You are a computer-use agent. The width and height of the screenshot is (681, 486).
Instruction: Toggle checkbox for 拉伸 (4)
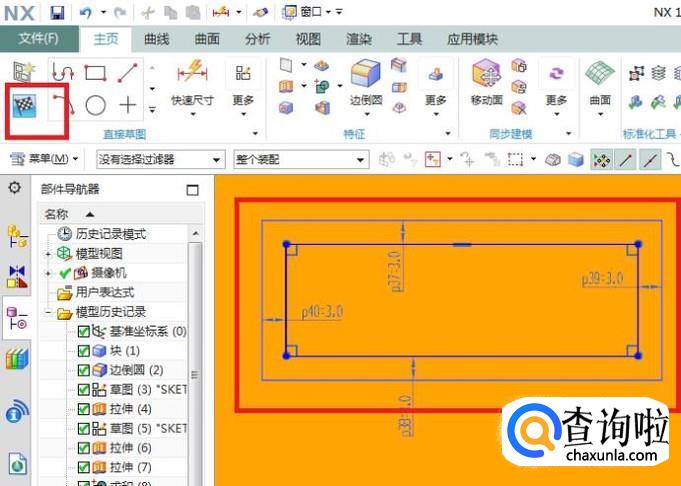click(x=83, y=409)
